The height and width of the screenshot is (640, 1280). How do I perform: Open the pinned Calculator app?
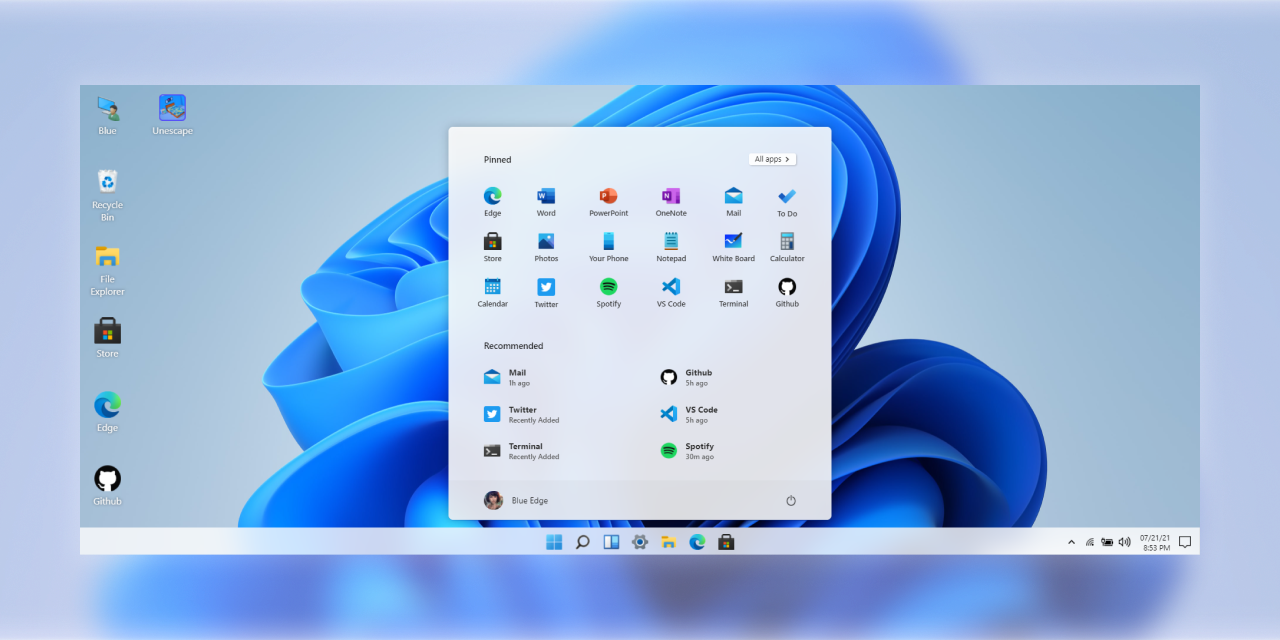(787, 241)
